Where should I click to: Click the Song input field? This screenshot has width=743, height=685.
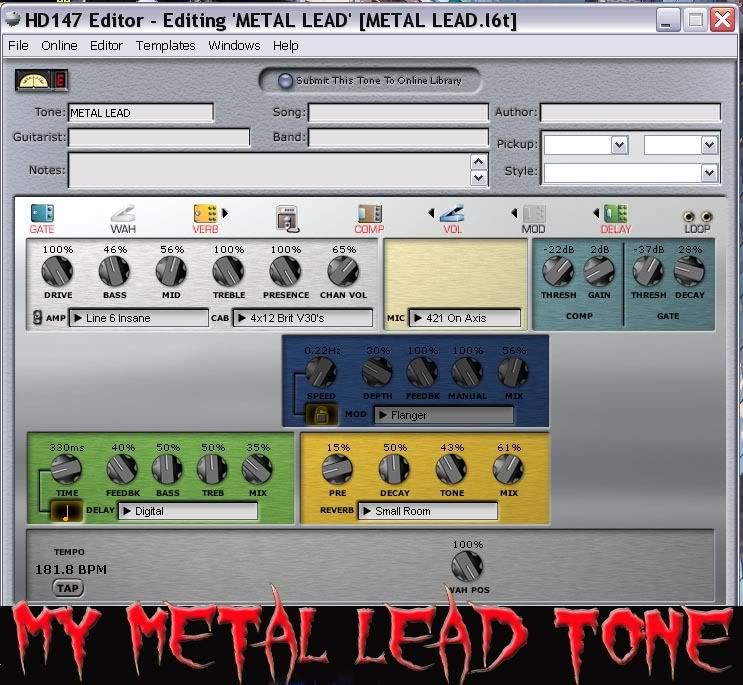click(398, 113)
